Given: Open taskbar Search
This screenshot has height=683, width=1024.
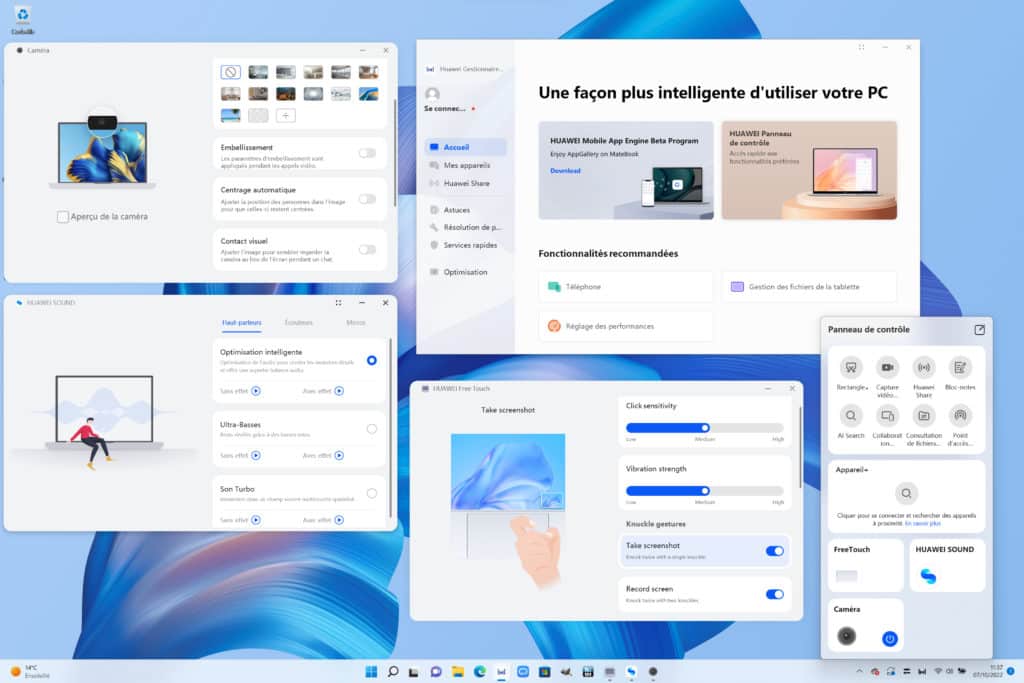Looking at the screenshot, I should [392, 671].
